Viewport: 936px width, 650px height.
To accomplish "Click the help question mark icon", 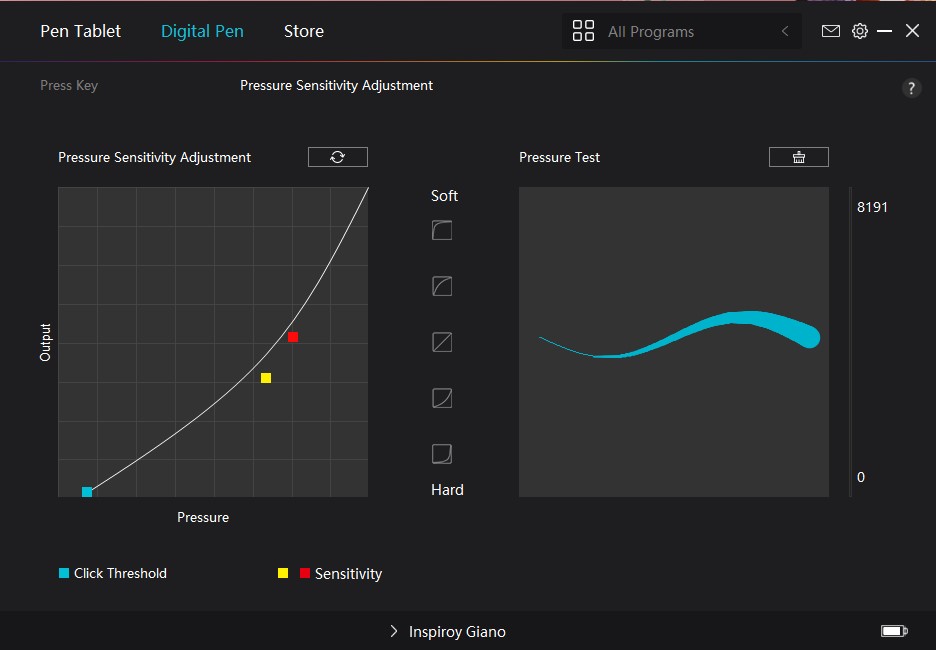I will tap(911, 88).
